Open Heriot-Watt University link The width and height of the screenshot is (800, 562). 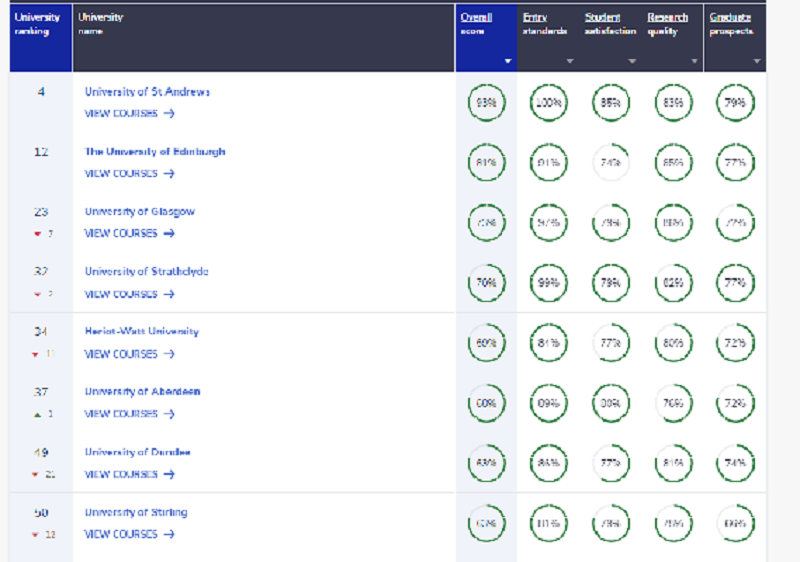tap(141, 331)
